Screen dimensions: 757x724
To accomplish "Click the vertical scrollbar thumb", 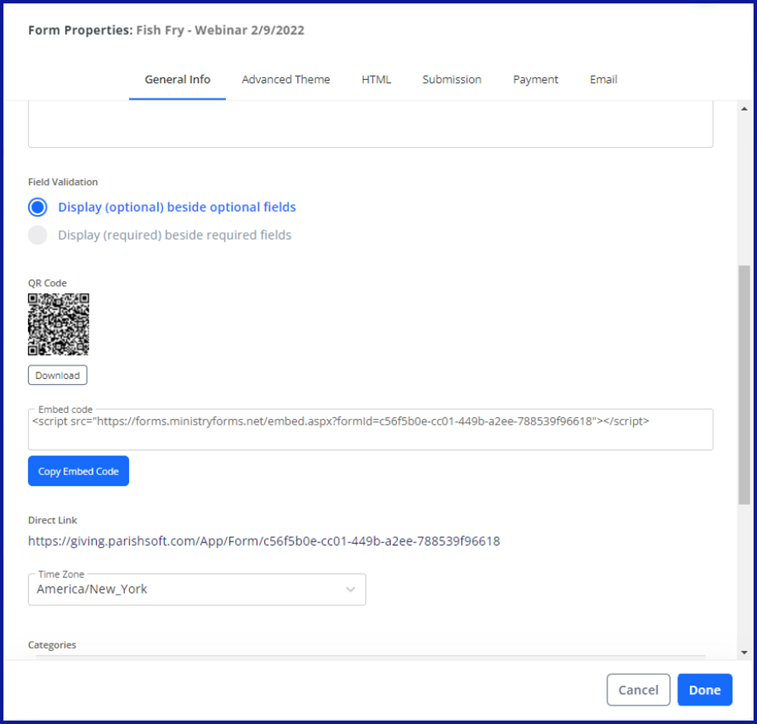I will pyautogui.click(x=743, y=385).
